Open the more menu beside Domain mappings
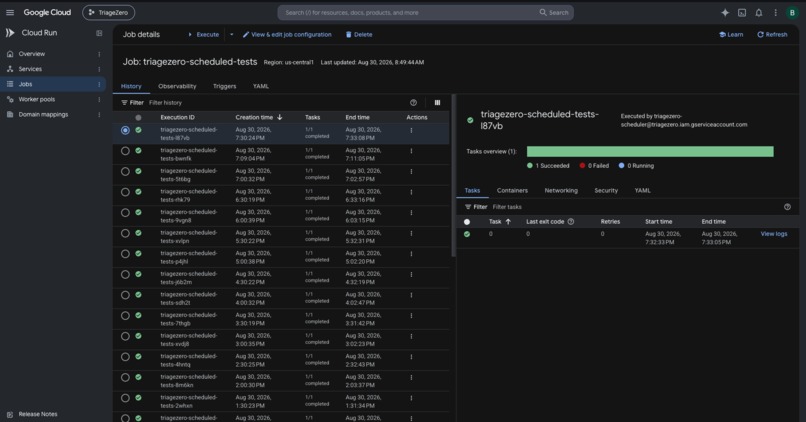806x422 pixels. pos(99,115)
